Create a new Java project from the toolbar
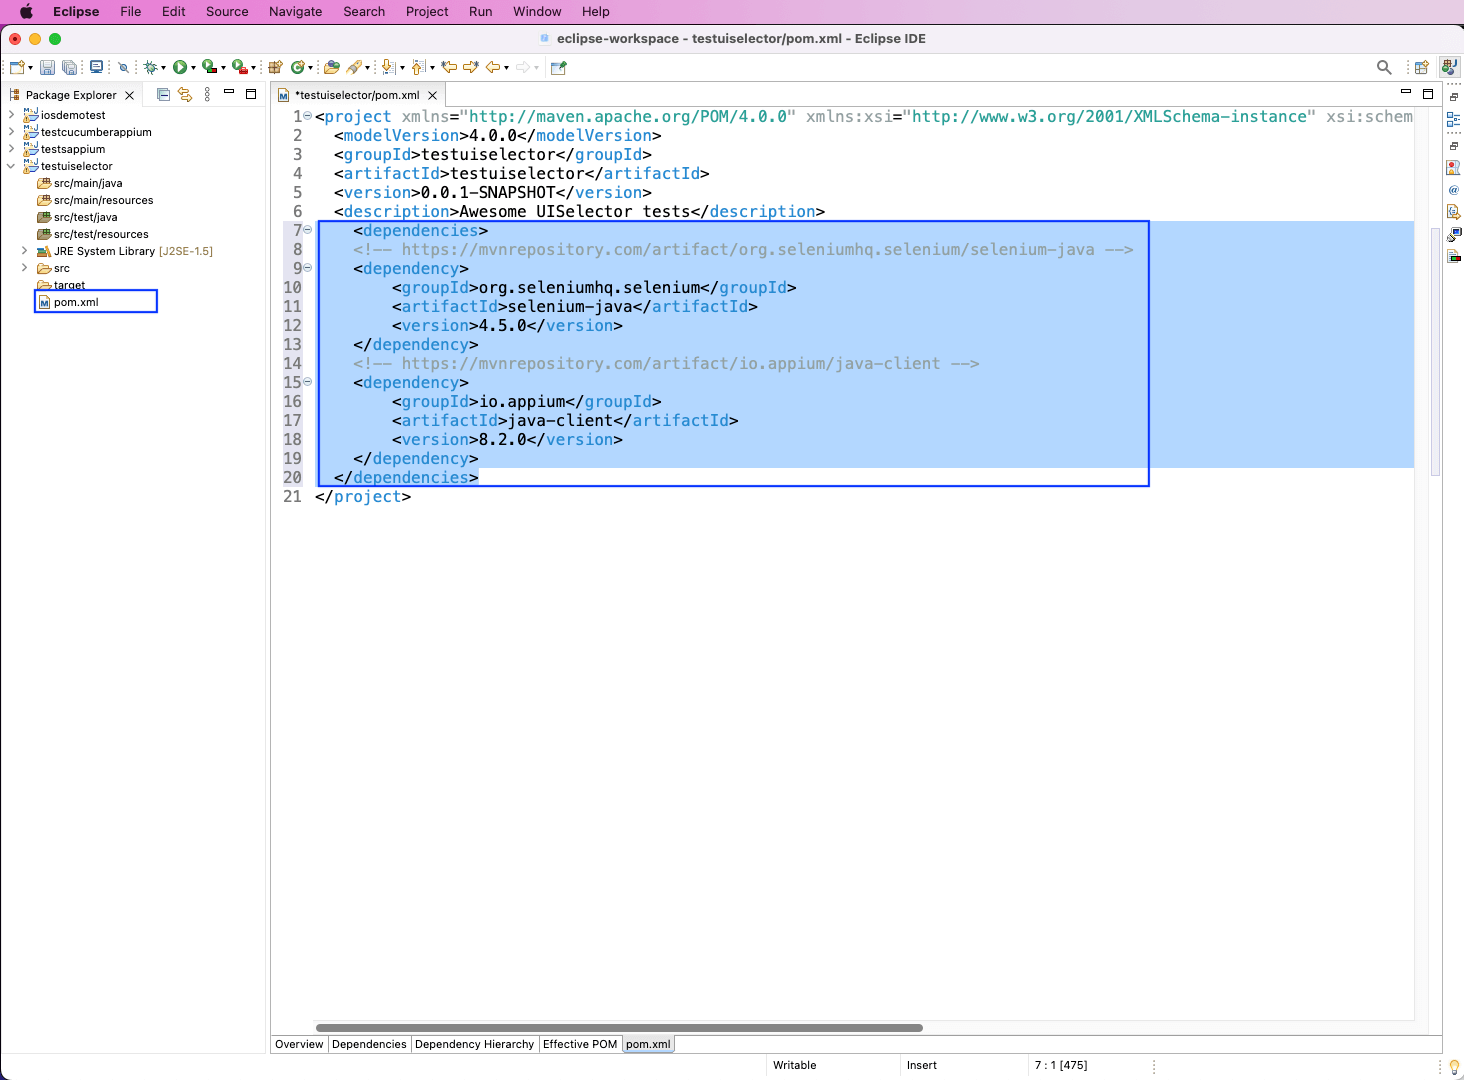Screen dimensions: 1464x1080 pos(274,67)
